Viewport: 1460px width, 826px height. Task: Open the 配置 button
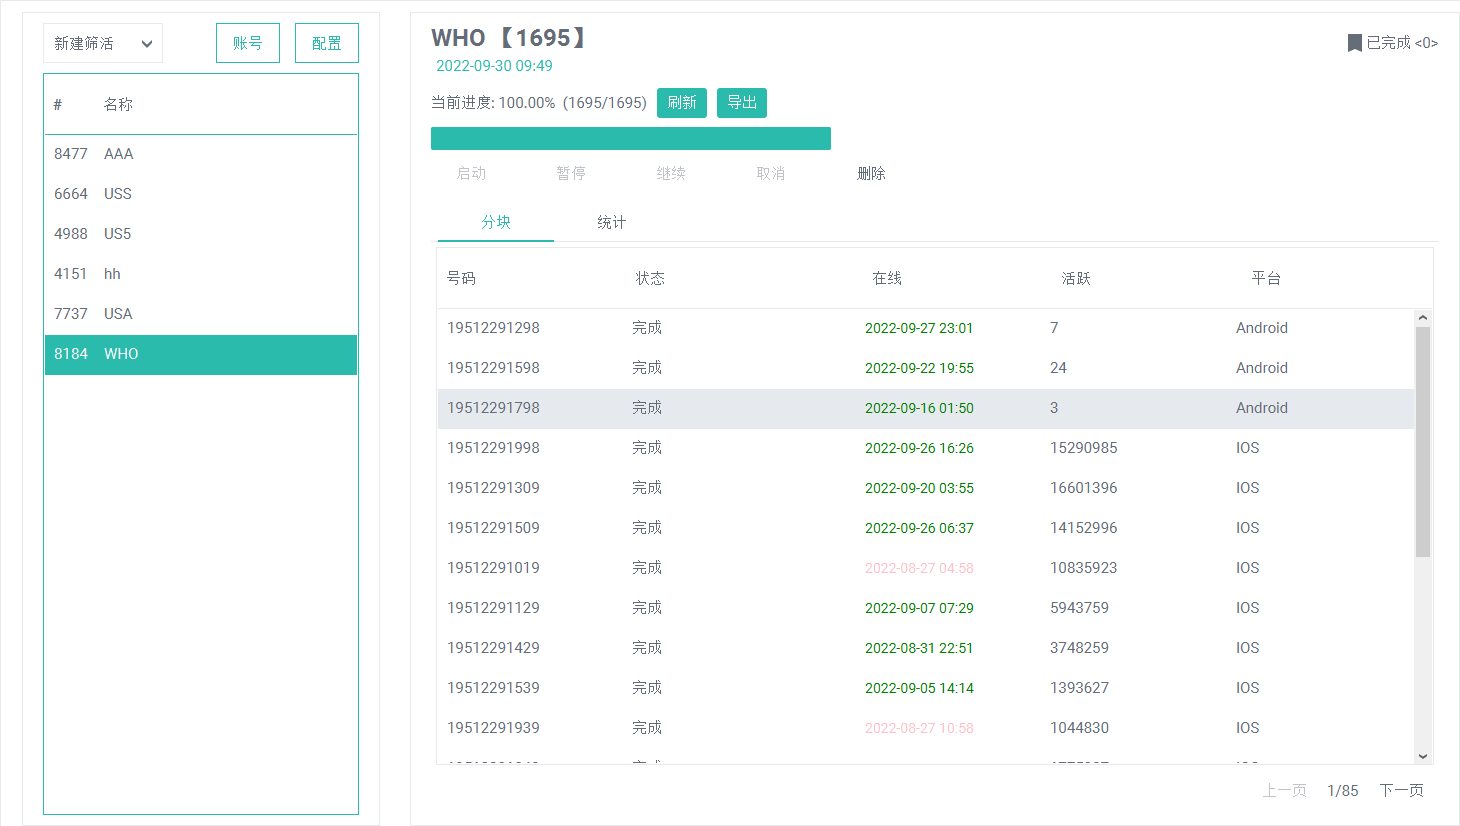coord(327,43)
